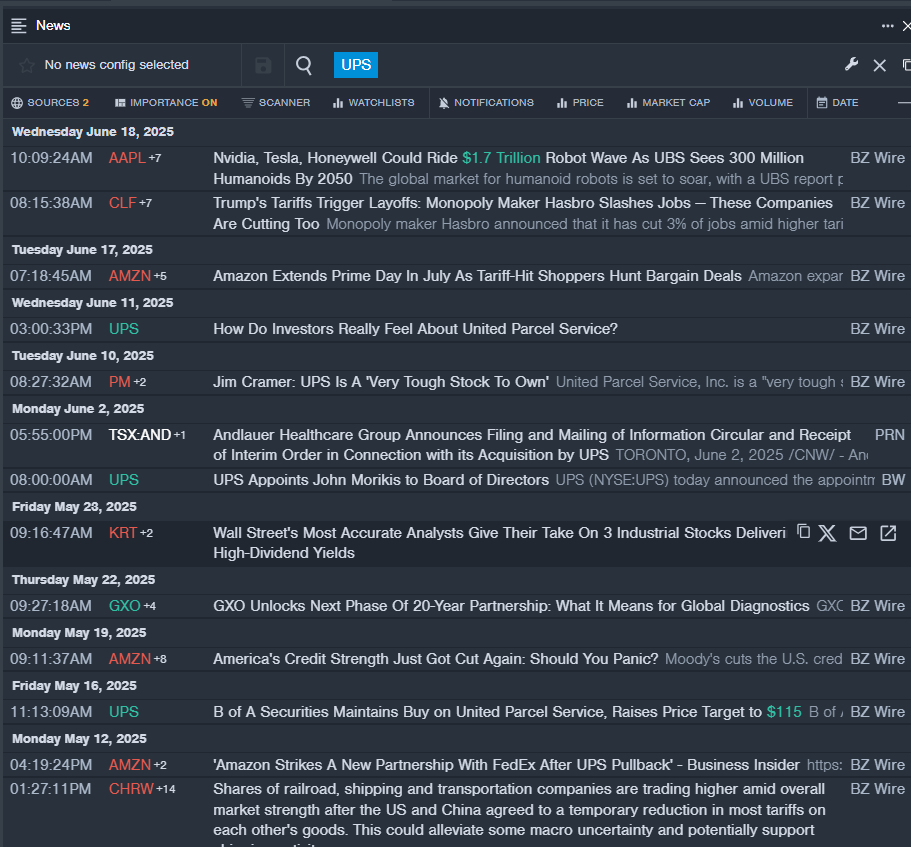911x847 pixels.
Task: Click the +14 more tickers beside CHRW
Action: pyautogui.click(x=166, y=789)
